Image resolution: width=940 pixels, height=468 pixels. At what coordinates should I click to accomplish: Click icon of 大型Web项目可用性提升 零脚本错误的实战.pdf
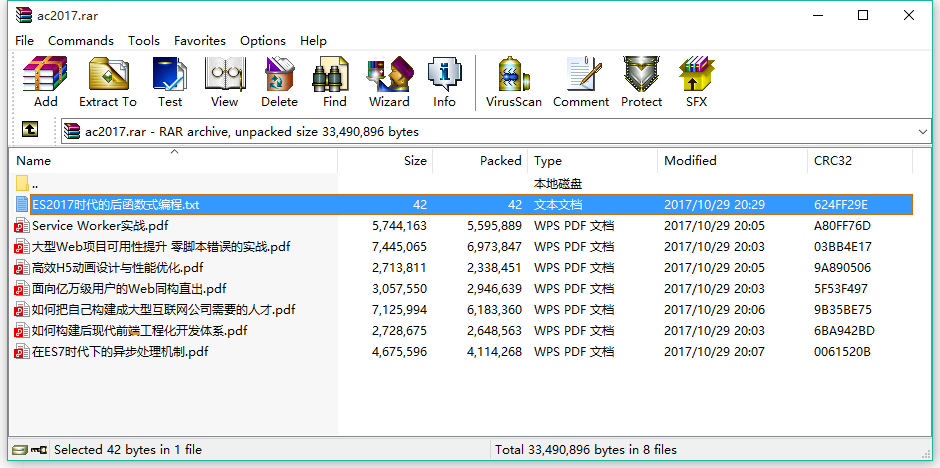[22, 247]
